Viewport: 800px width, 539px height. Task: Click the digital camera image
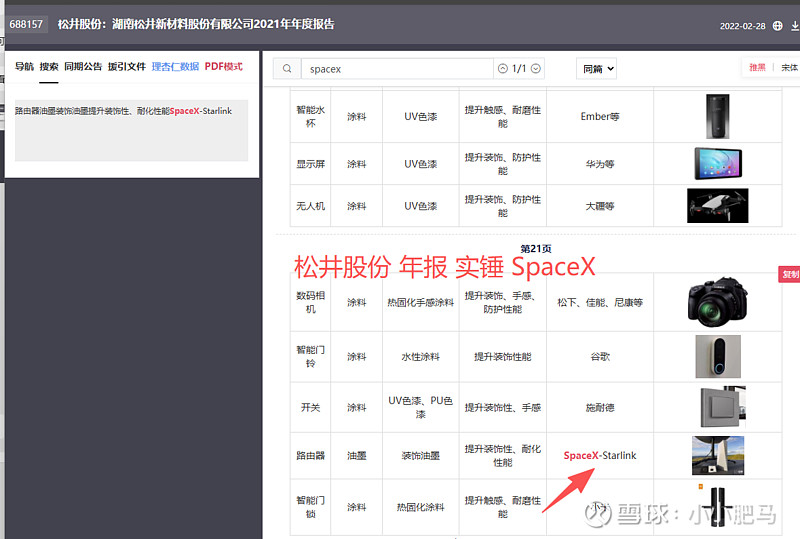click(x=717, y=302)
